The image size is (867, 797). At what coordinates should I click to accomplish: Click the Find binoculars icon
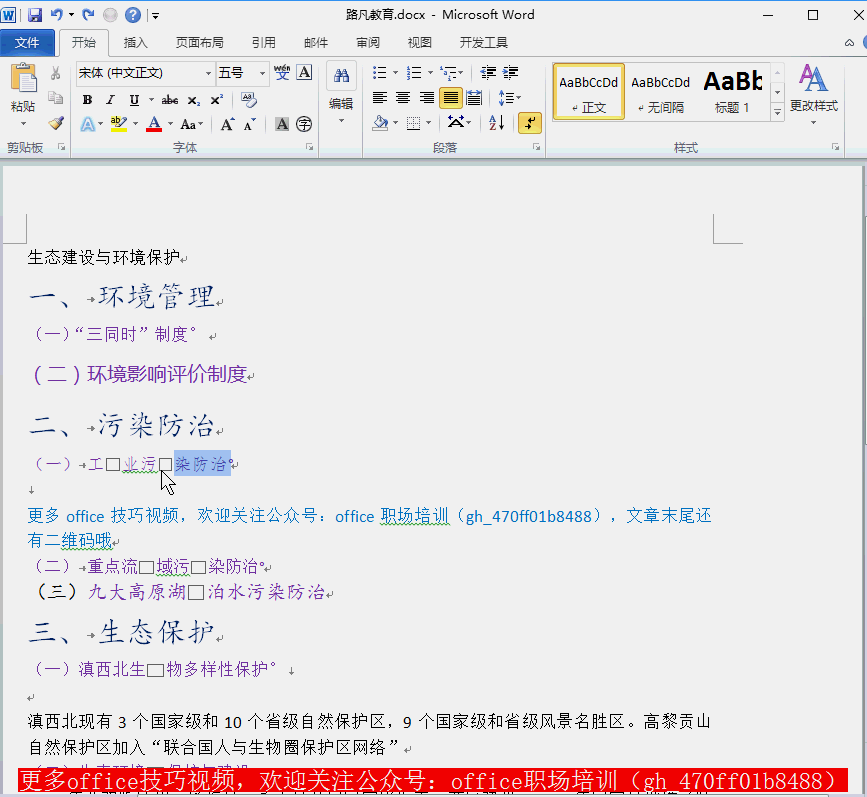click(x=341, y=76)
